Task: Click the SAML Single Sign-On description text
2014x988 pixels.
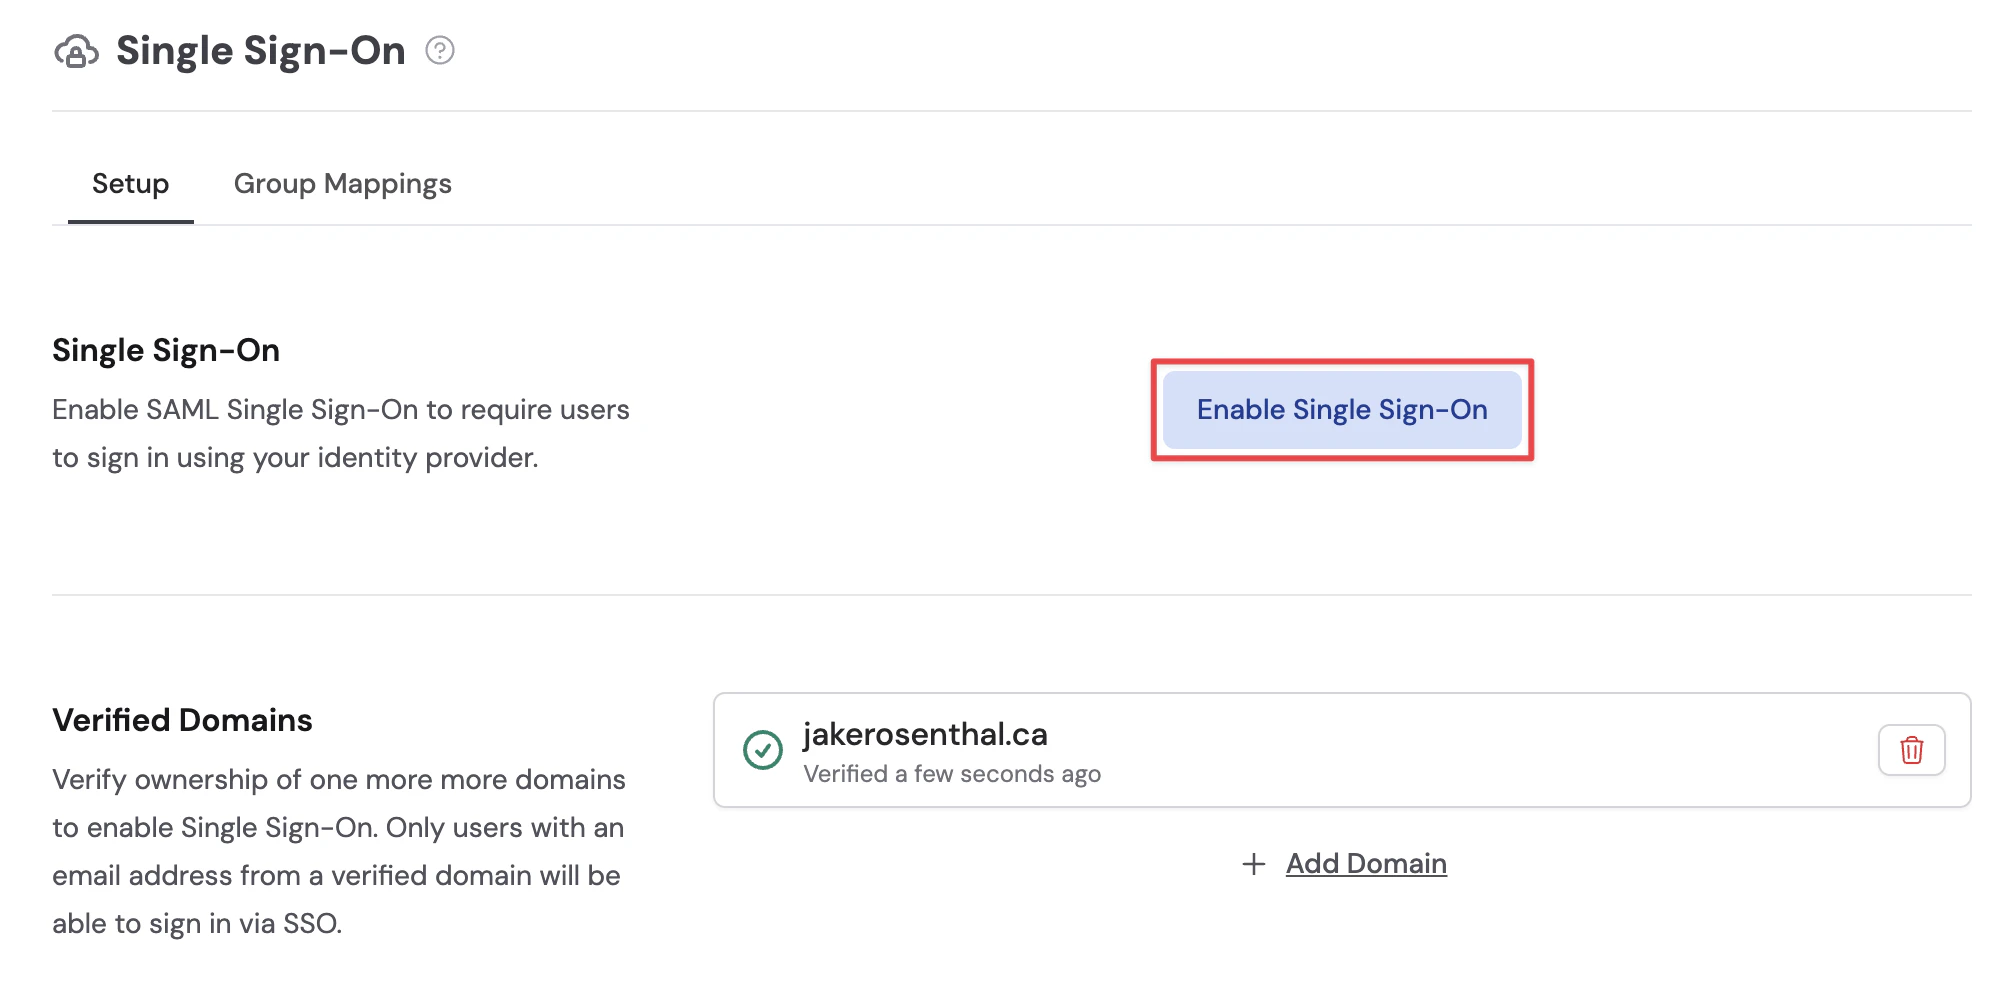Action: [340, 432]
